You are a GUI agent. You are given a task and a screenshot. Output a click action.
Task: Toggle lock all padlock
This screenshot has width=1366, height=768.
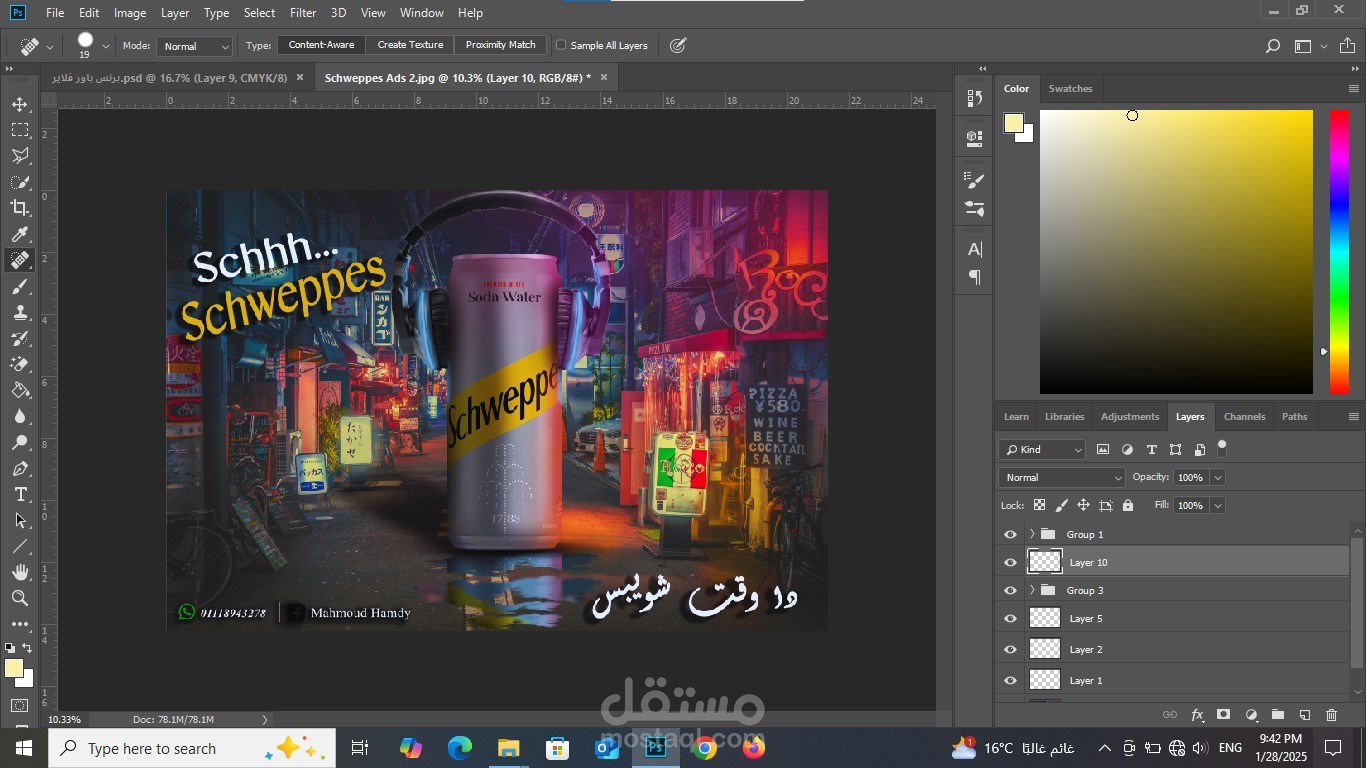[x=1128, y=505]
